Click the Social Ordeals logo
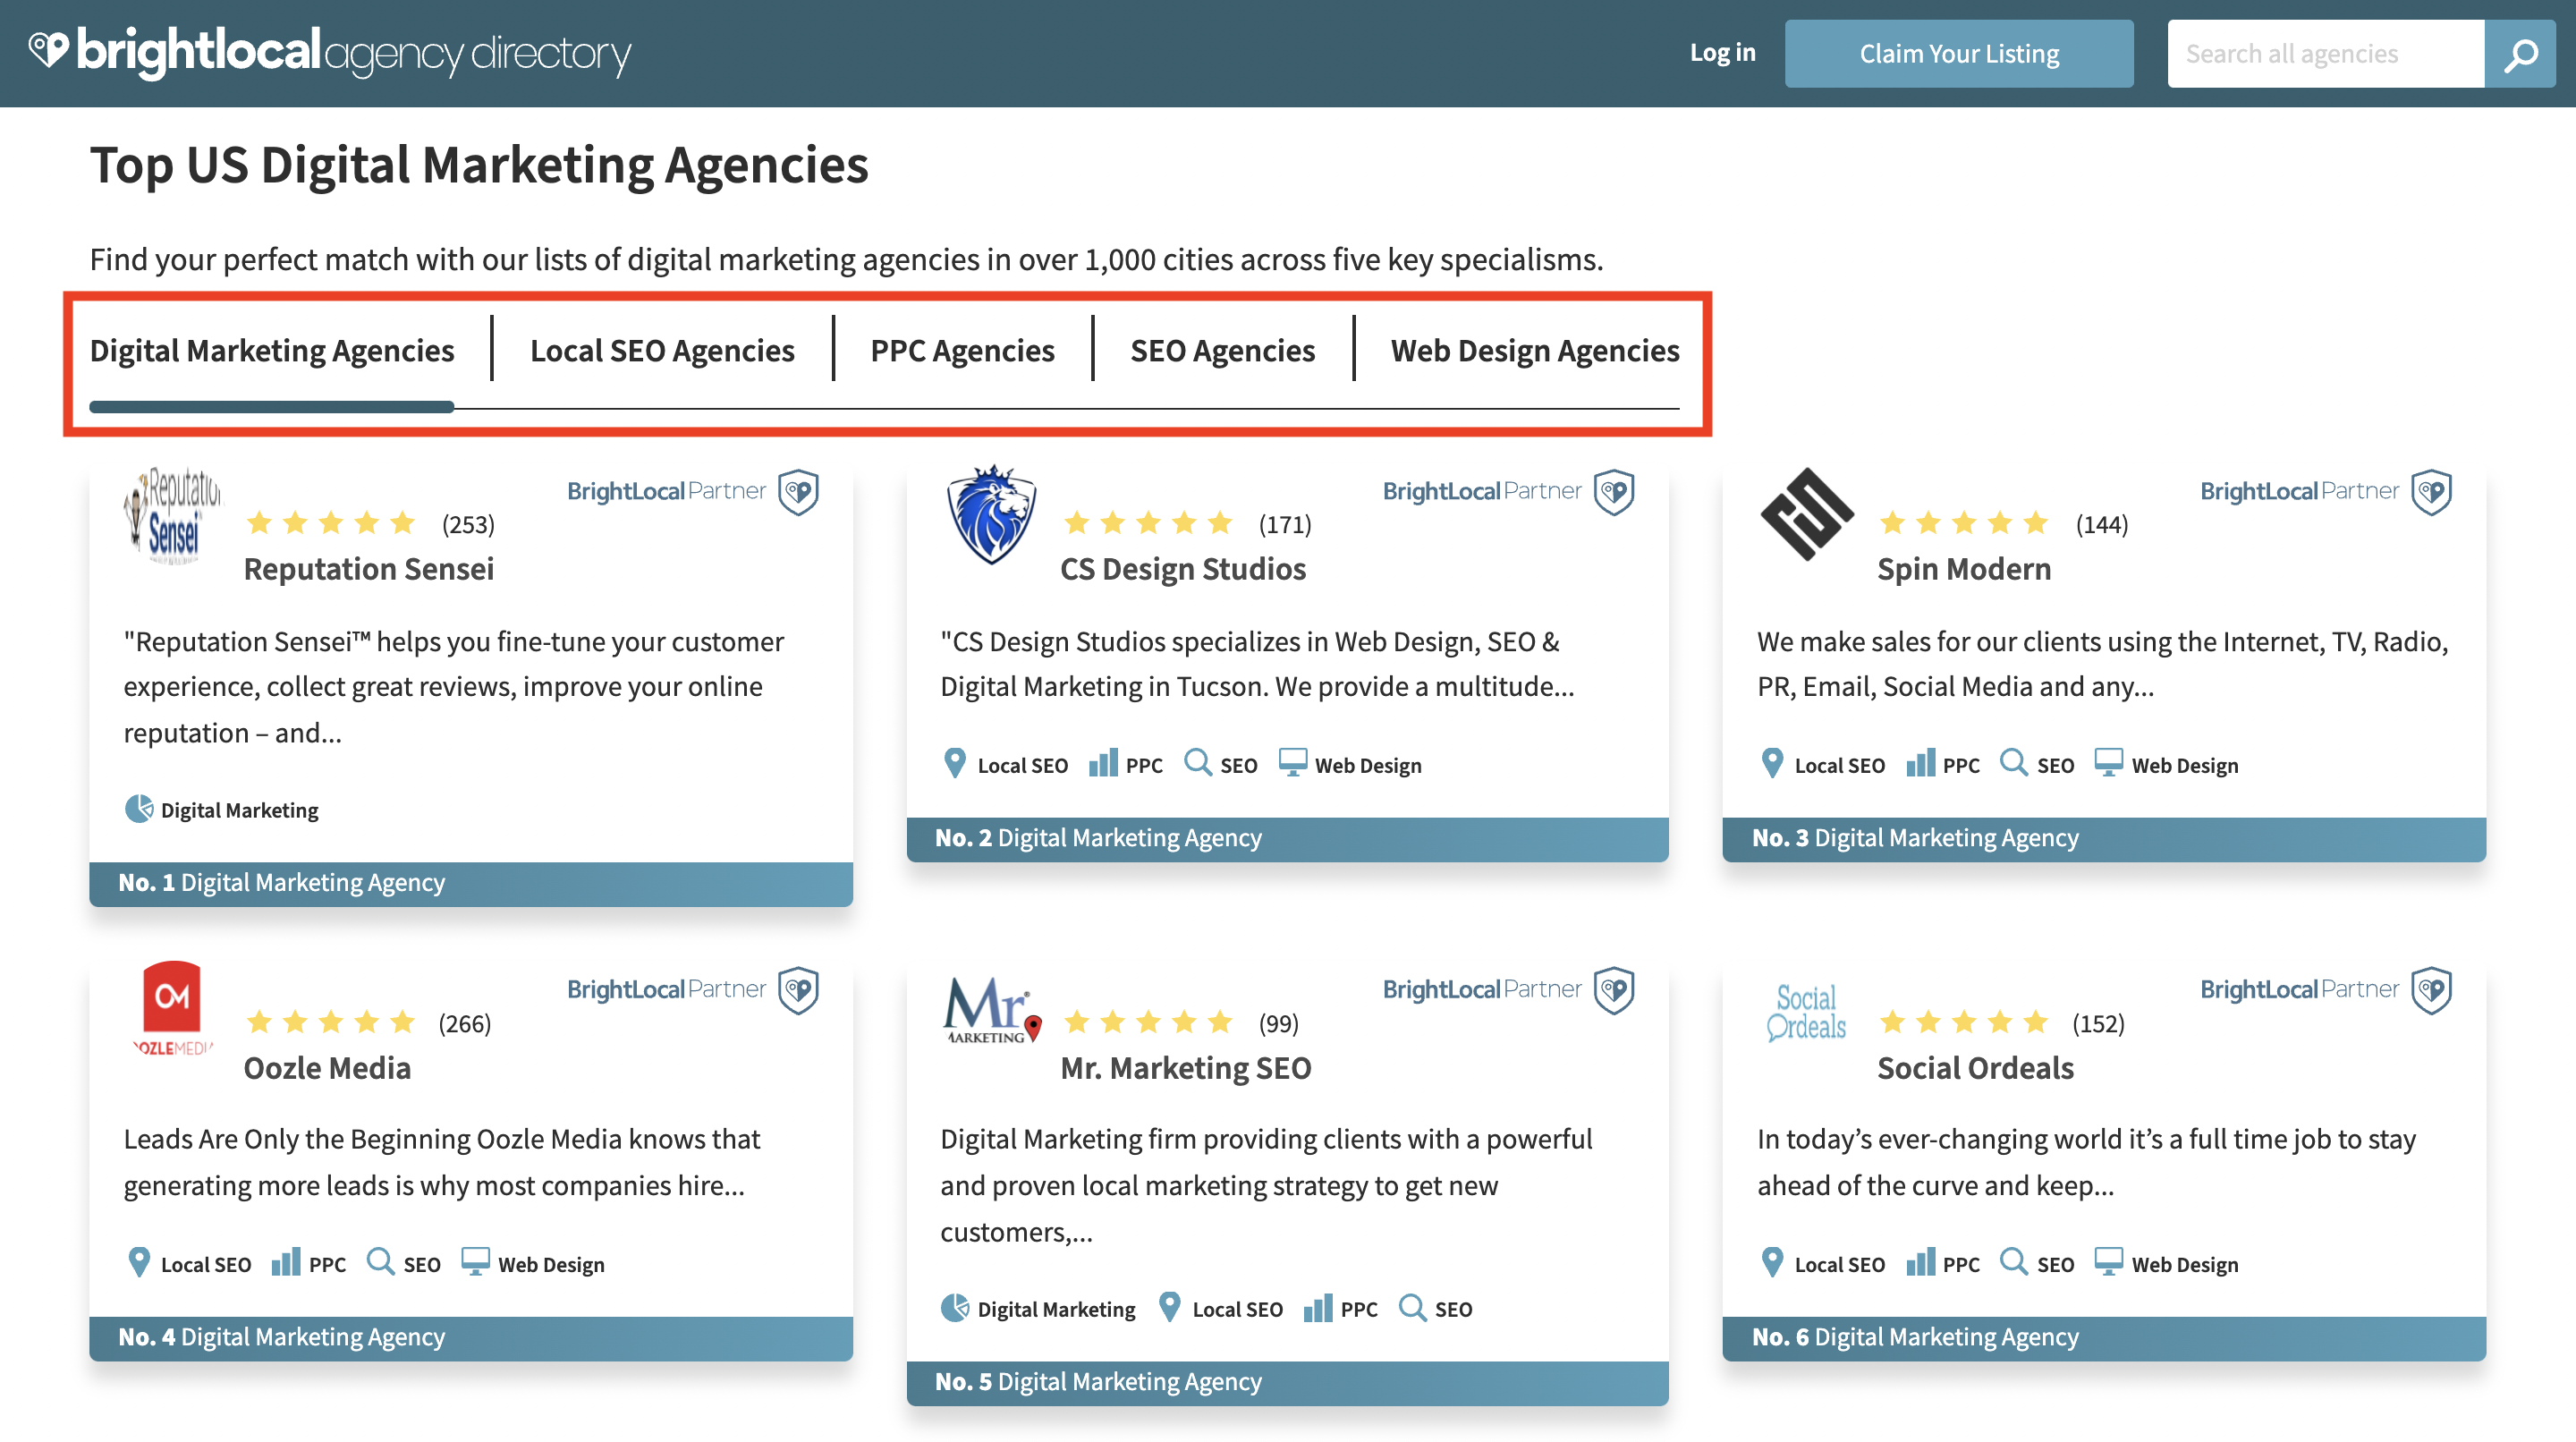Image resolution: width=2576 pixels, height=1442 pixels. pos(1806,1012)
